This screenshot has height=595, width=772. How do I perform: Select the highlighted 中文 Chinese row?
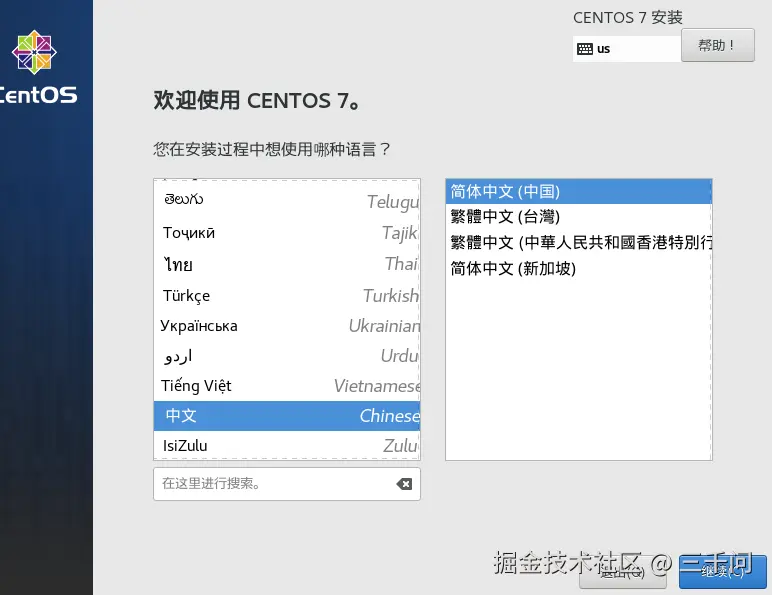pos(287,416)
